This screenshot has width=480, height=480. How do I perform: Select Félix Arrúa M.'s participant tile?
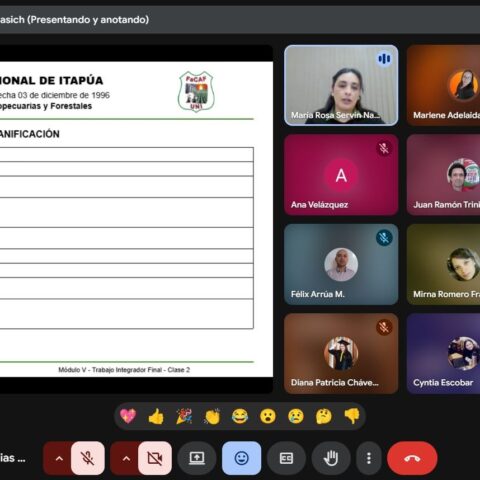(341, 264)
